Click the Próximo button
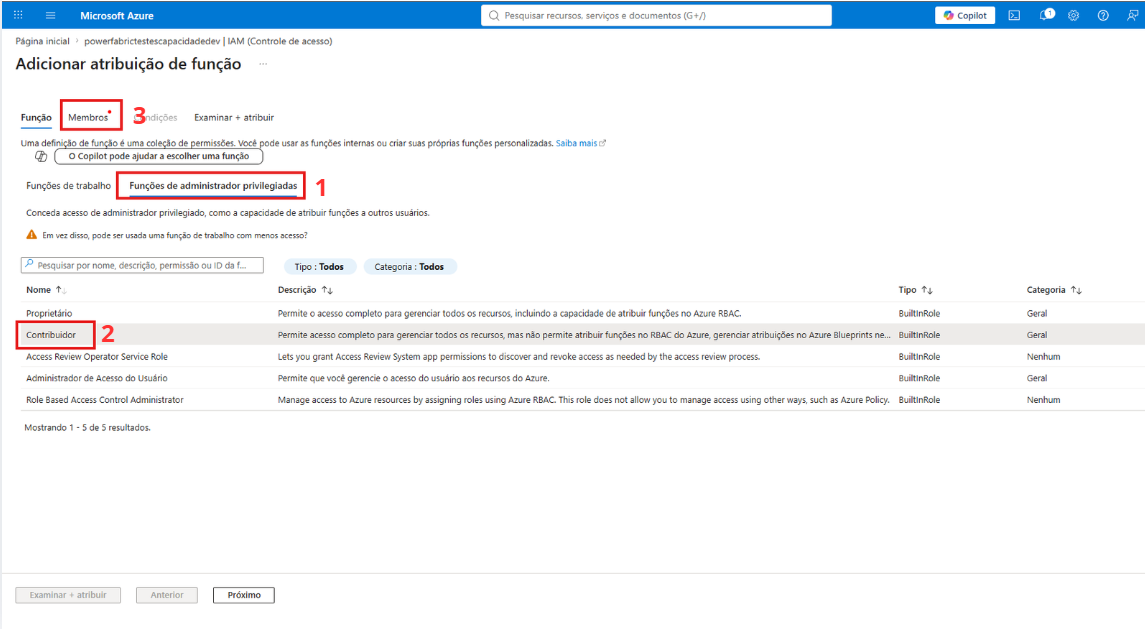This screenshot has height=629, width=1145. pos(244,595)
